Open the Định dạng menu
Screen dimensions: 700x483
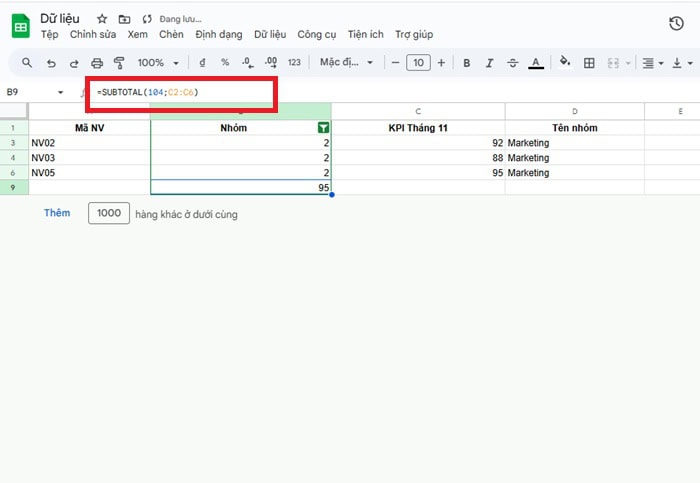coord(218,34)
